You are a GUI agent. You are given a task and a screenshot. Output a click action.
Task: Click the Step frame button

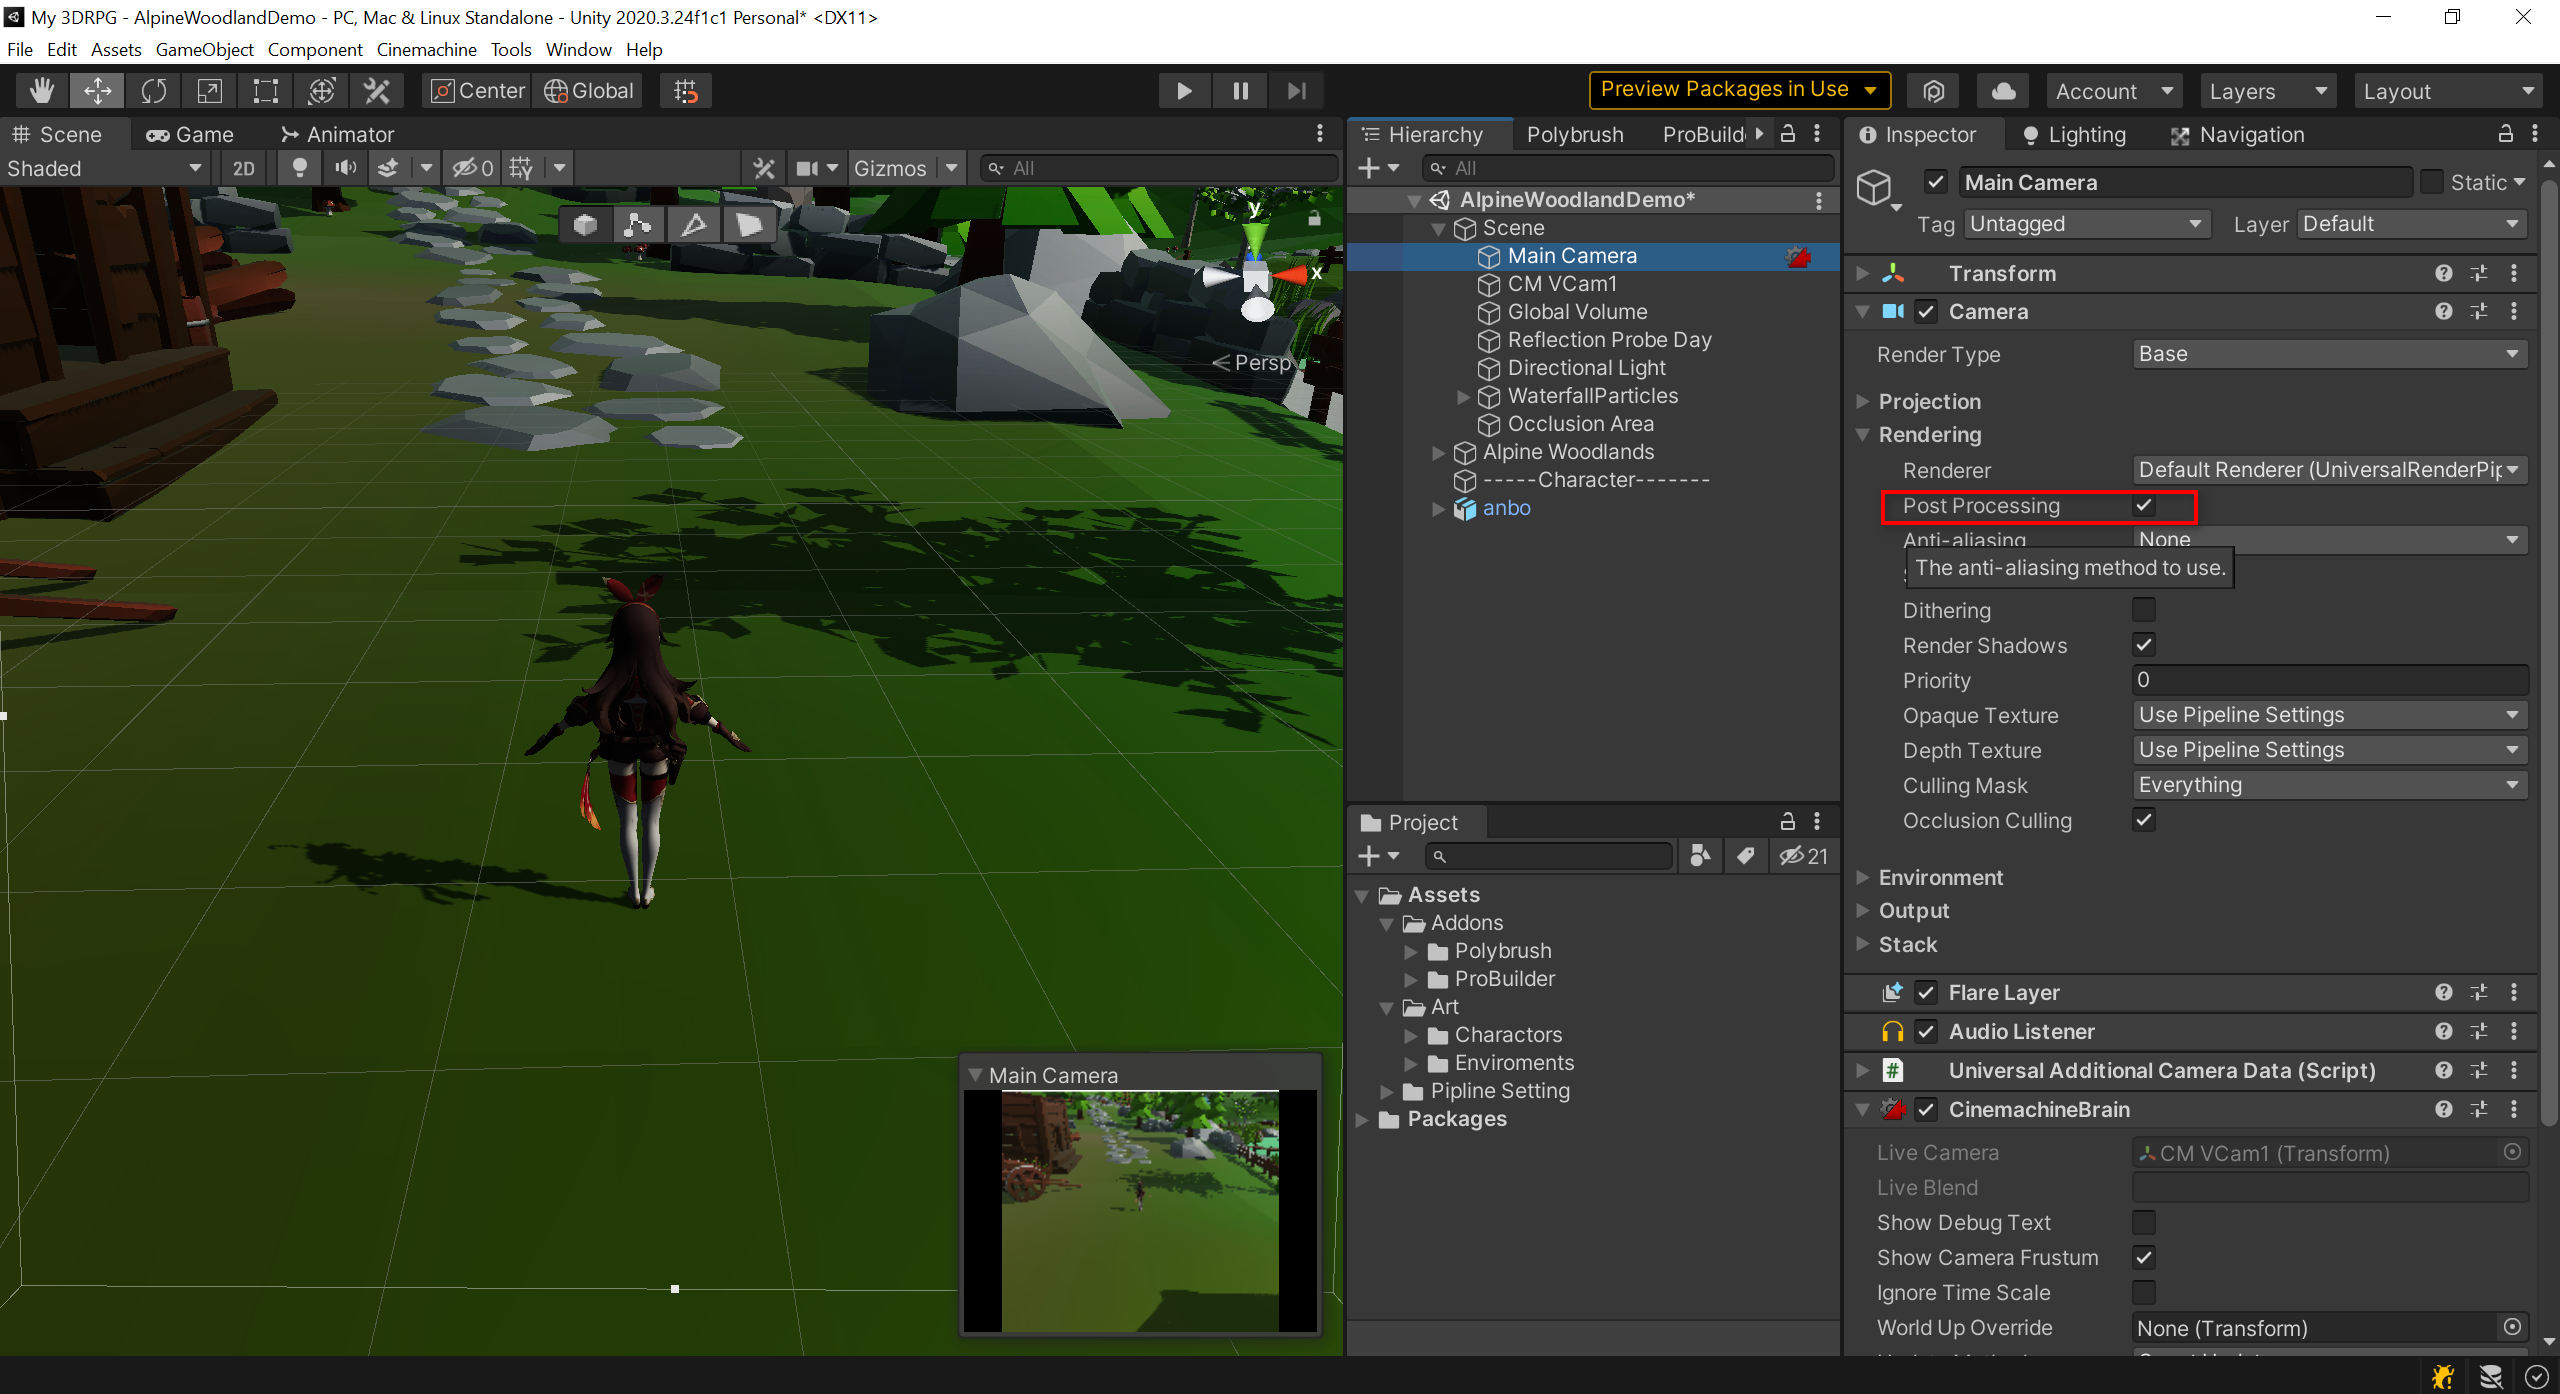[1297, 91]
